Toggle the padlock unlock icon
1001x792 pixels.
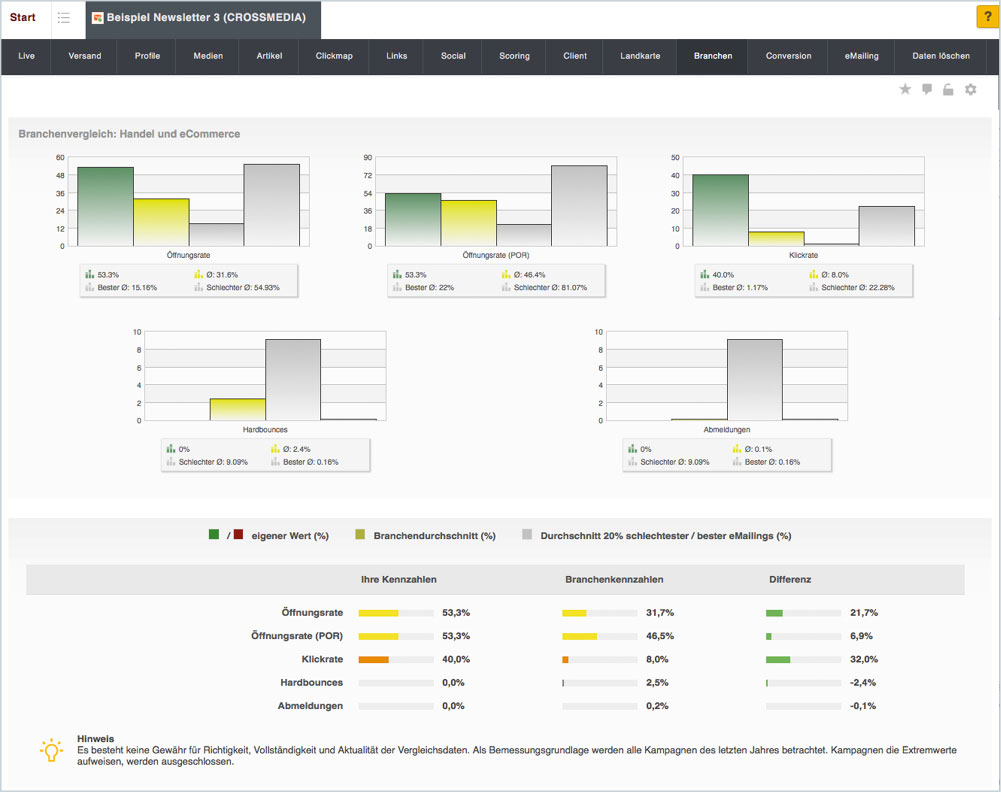tap(948, 90)
